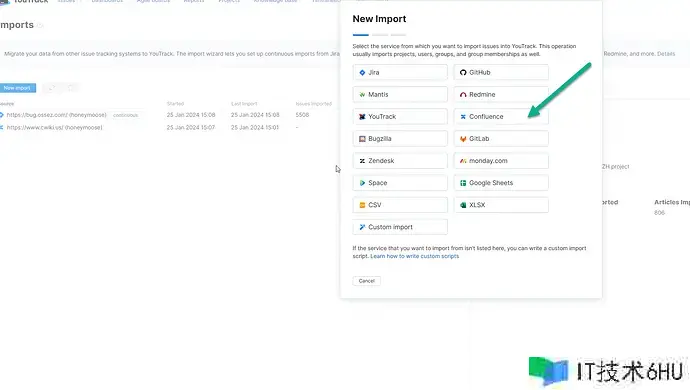Click the Started column header
This screenshot has height=390, width=690.
175,104
